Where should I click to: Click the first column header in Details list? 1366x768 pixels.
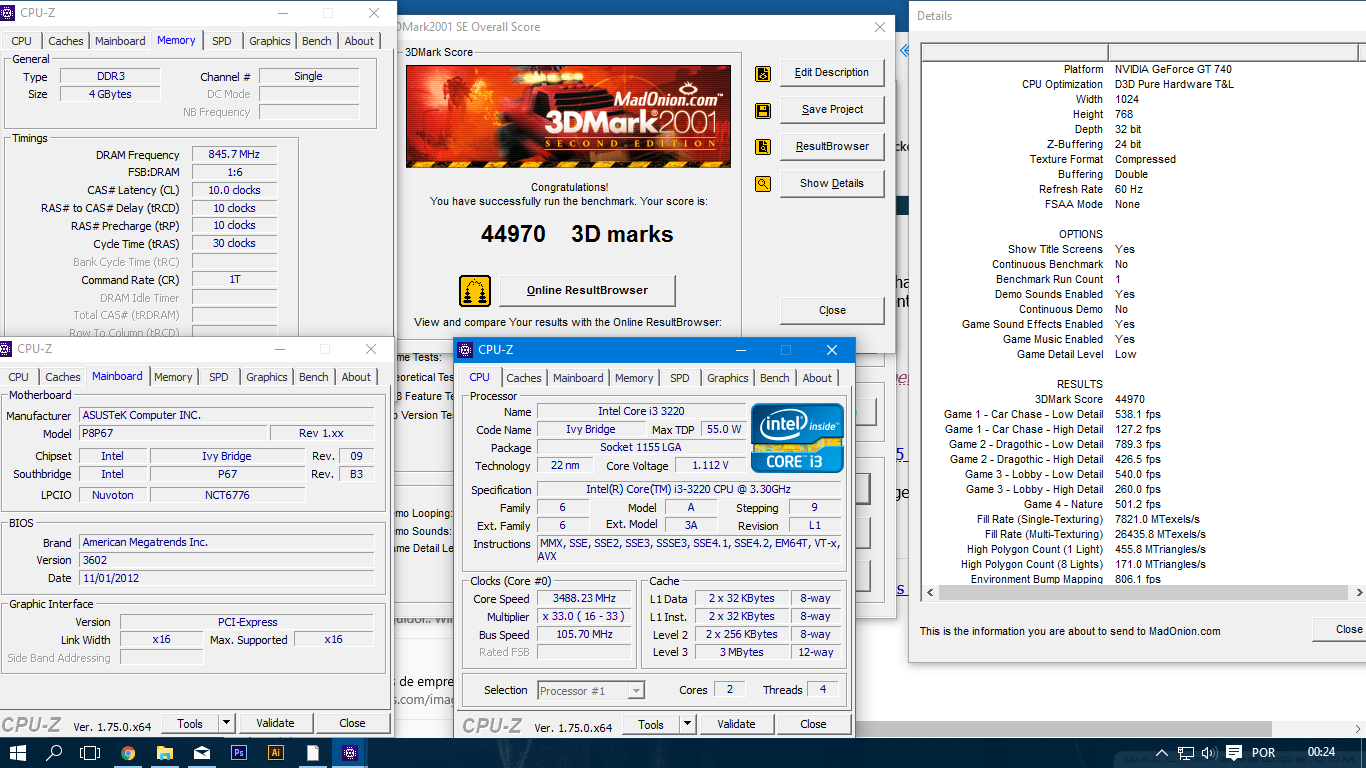click(x=1014, y=52)
